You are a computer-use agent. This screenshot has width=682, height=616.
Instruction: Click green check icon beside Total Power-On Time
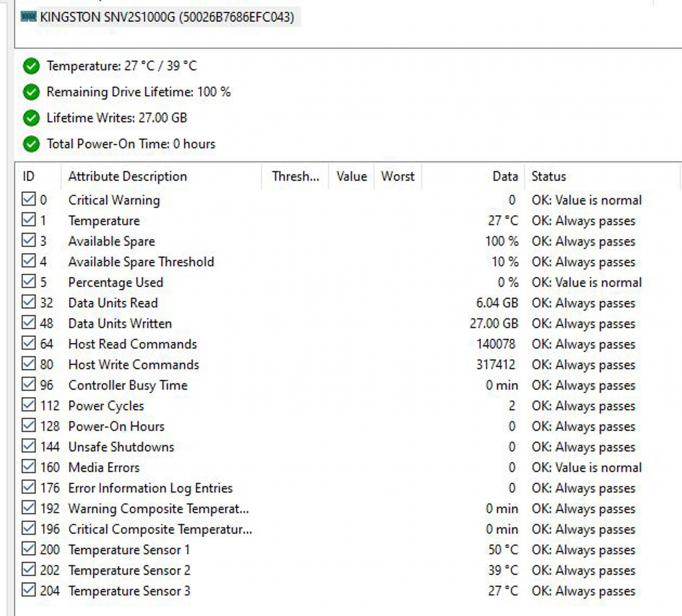point(31,144)
